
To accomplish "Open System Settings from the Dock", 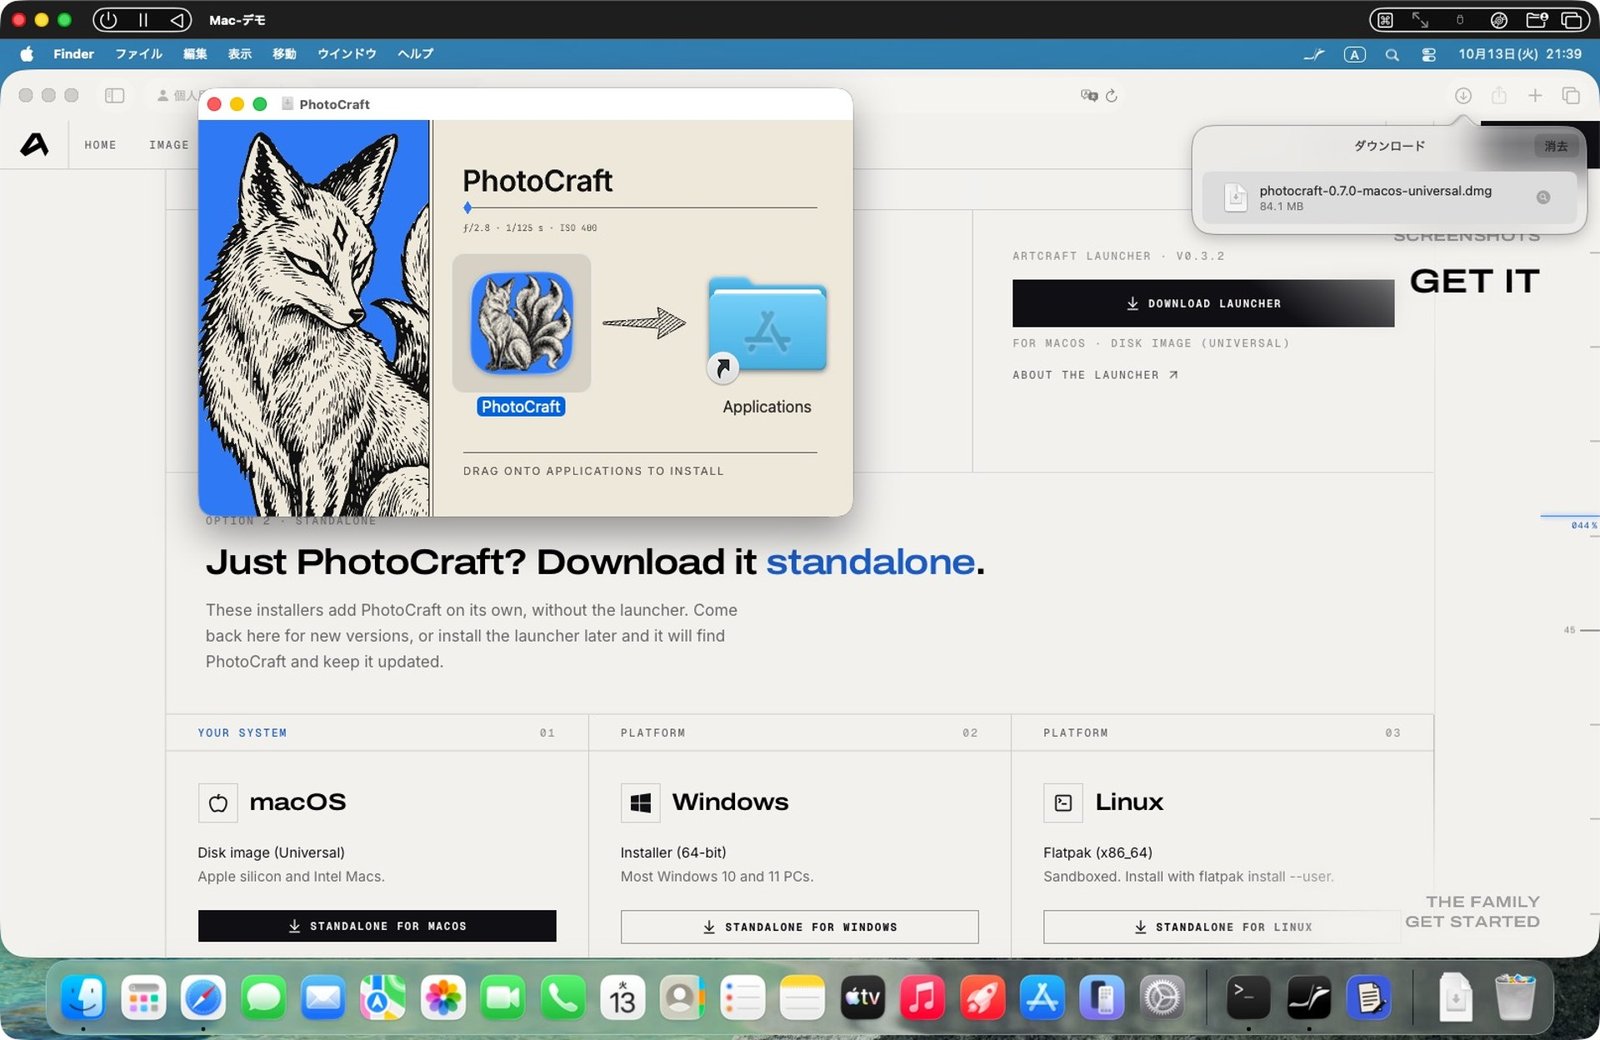I will point(1162,997).
